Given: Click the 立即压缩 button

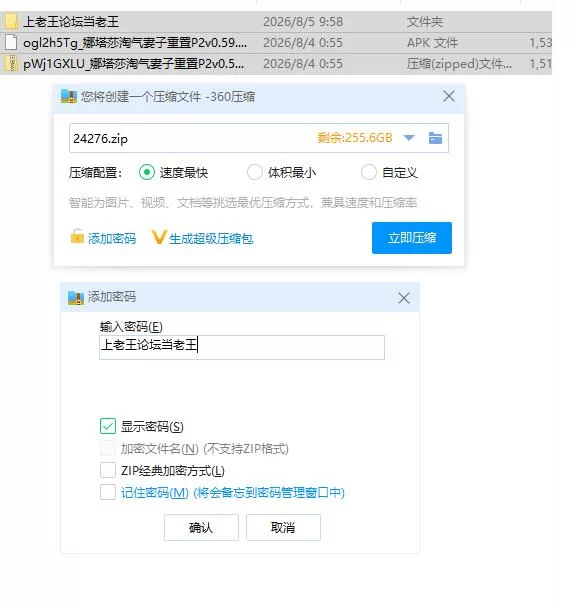Looking at the screenshot, I should 412,238.
